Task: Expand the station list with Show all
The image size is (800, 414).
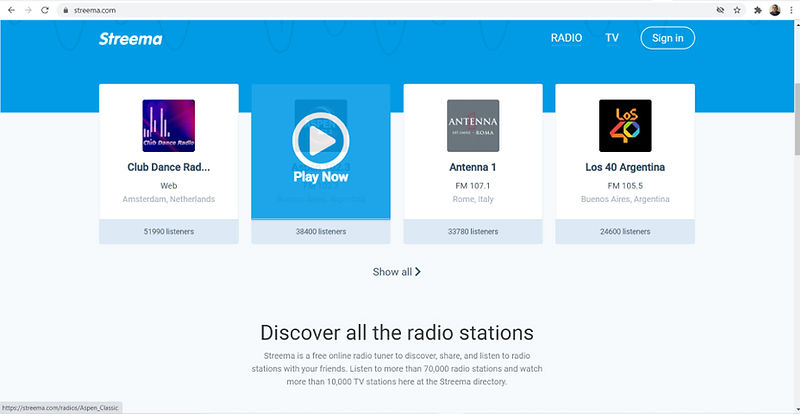Action: pos(396,272)
